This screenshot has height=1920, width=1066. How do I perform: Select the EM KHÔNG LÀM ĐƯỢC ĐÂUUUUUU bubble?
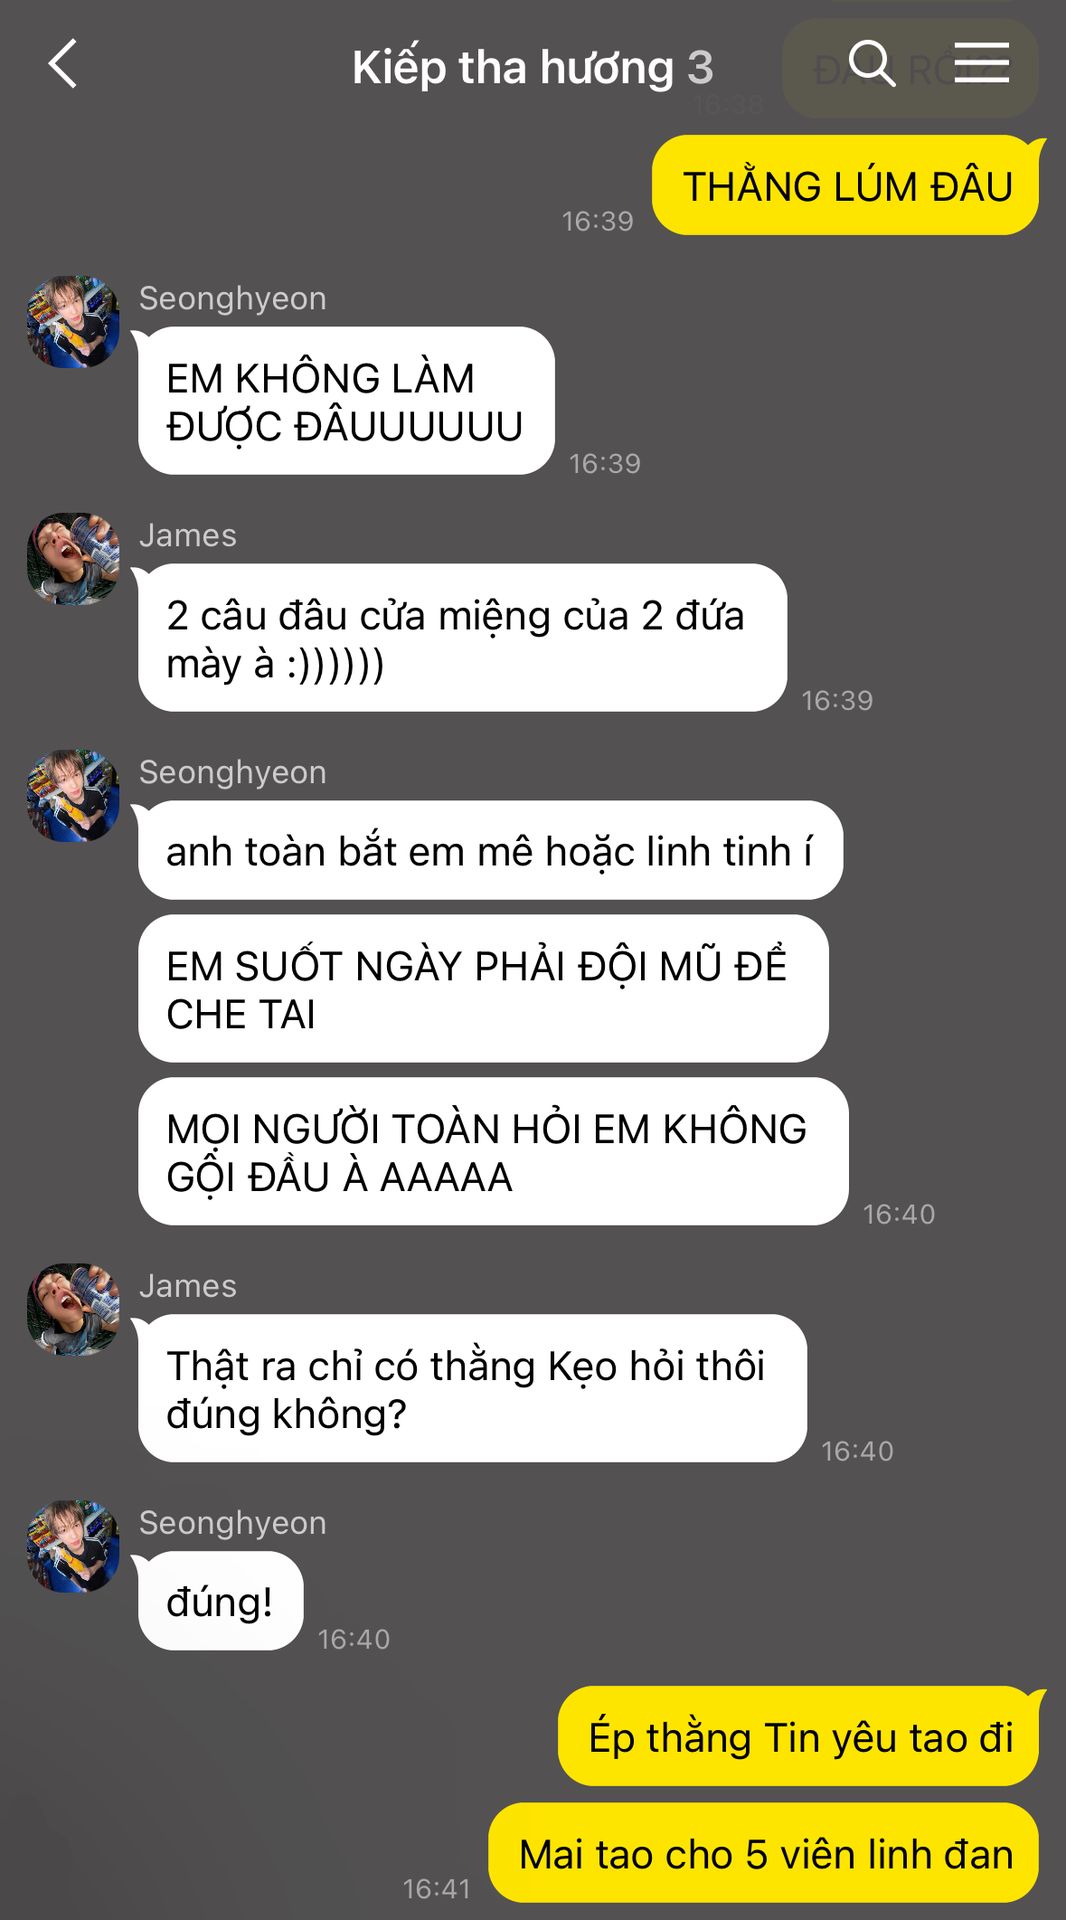(346, 401)
